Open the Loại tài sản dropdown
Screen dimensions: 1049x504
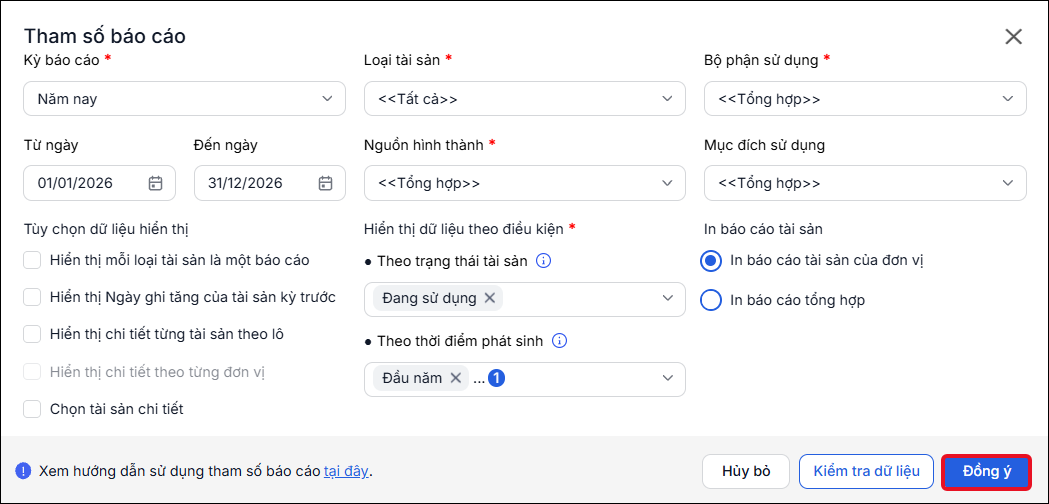pos(524,99)
